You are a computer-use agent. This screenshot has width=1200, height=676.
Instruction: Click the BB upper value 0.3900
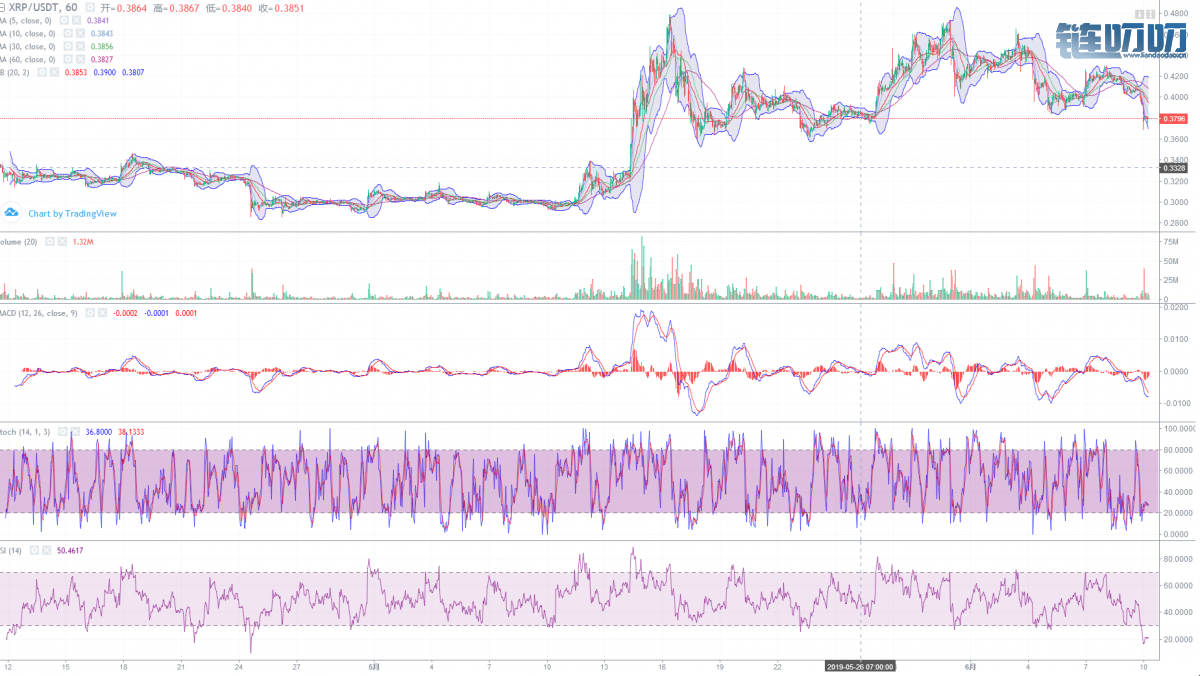[105, 72]
